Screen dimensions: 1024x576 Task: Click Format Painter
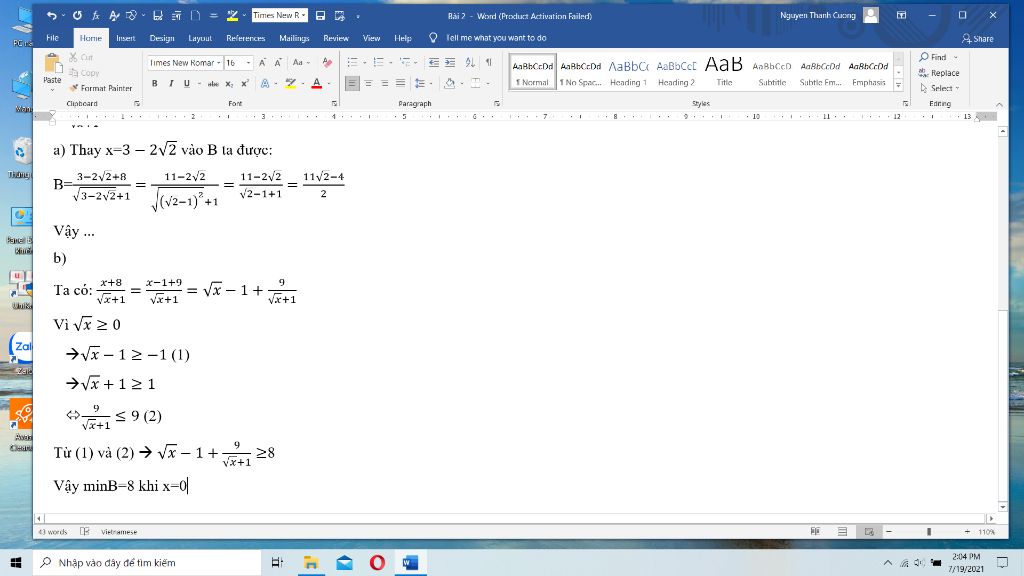[x=101, y=88]
